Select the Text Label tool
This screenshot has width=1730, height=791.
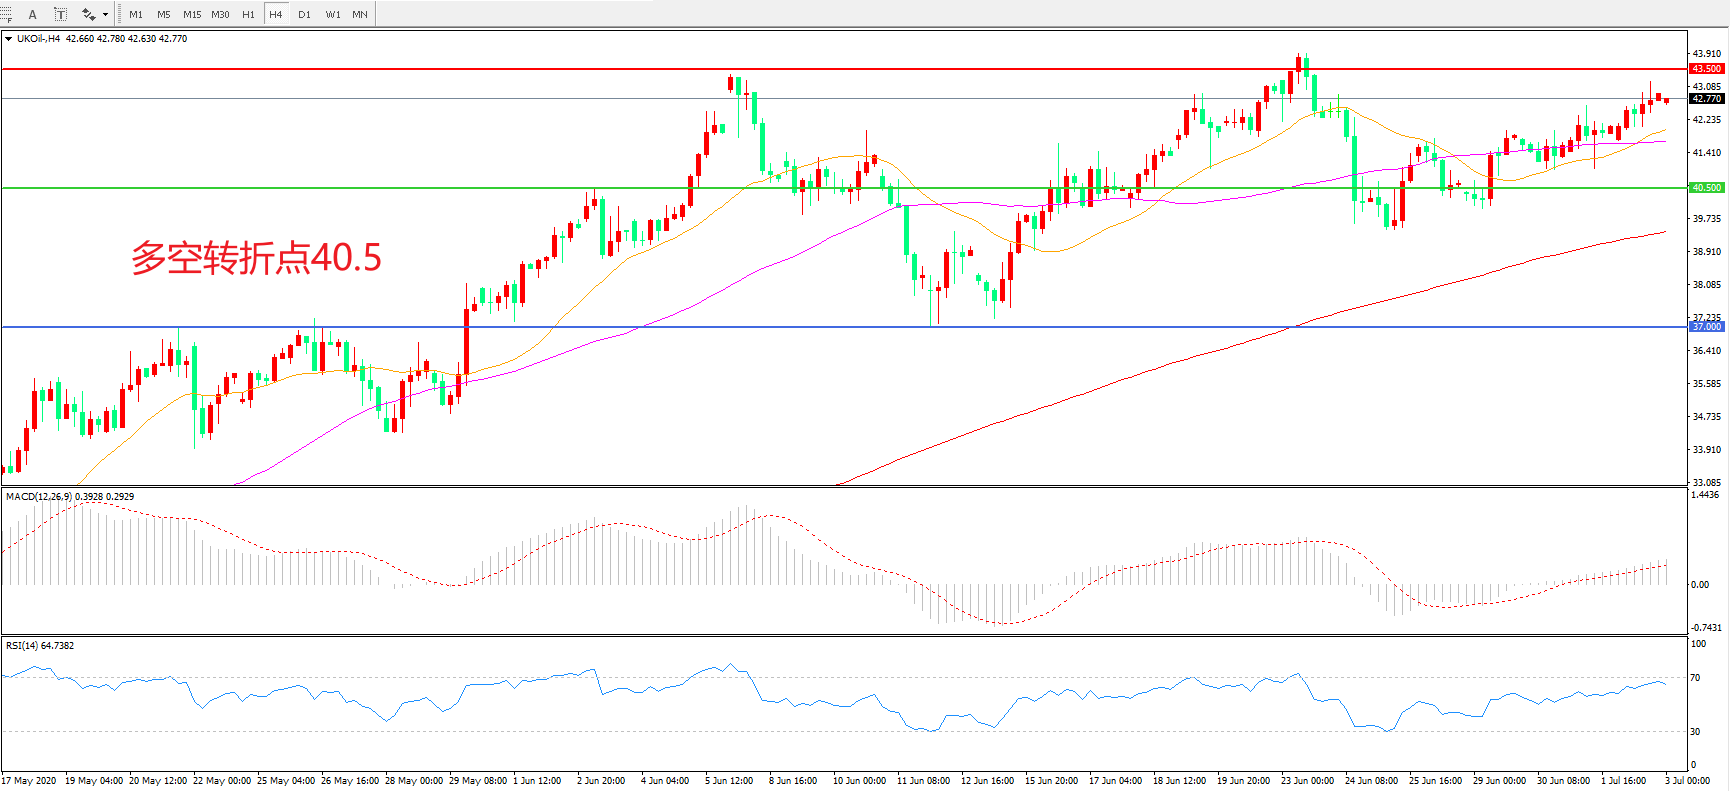(60, 14)
